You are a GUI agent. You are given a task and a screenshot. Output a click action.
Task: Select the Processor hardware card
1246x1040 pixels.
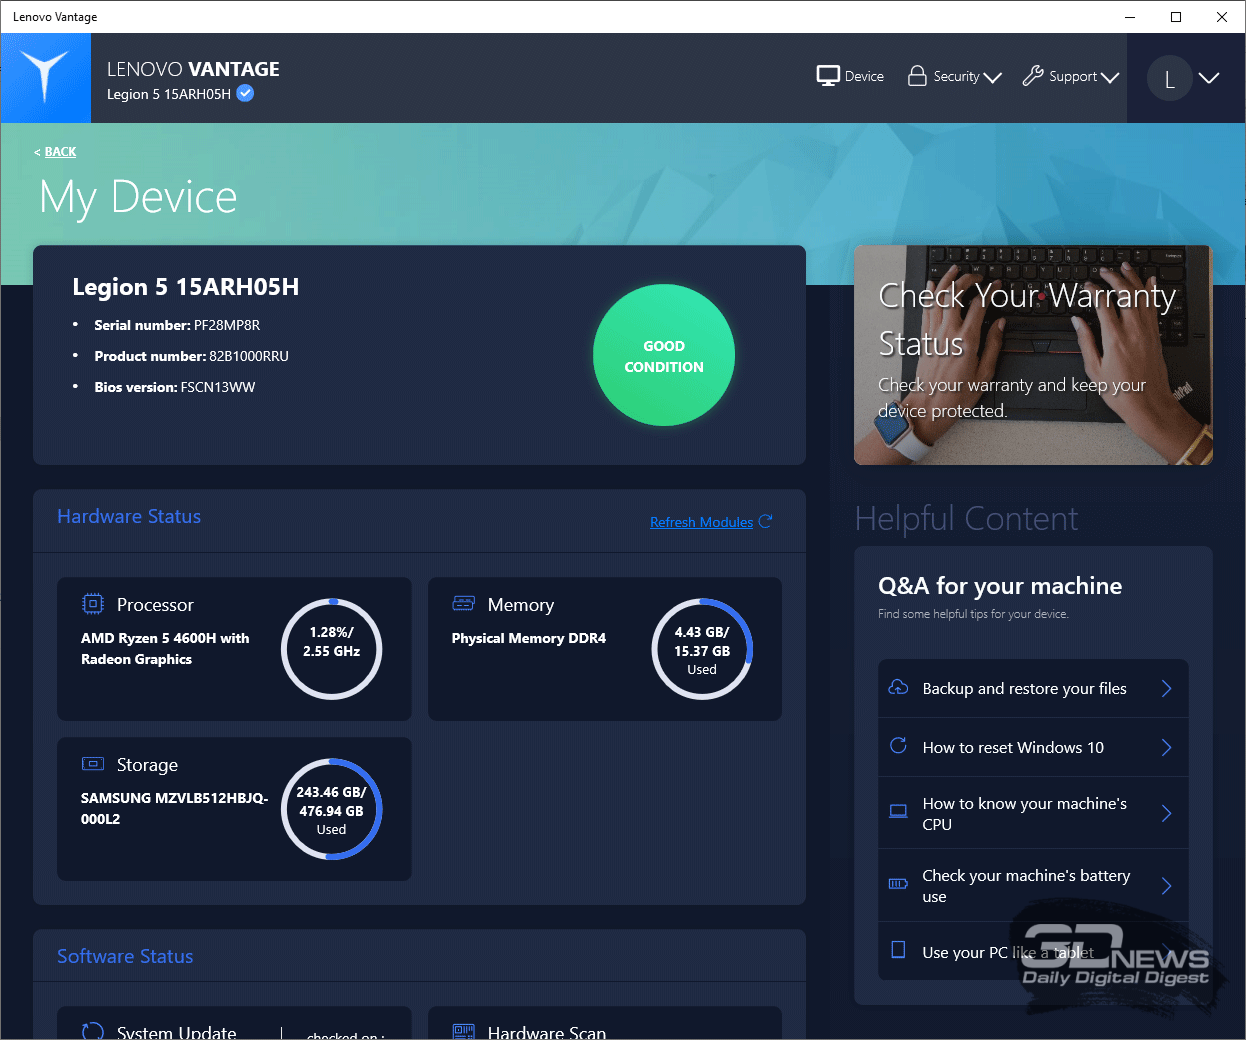pos(234,649)
